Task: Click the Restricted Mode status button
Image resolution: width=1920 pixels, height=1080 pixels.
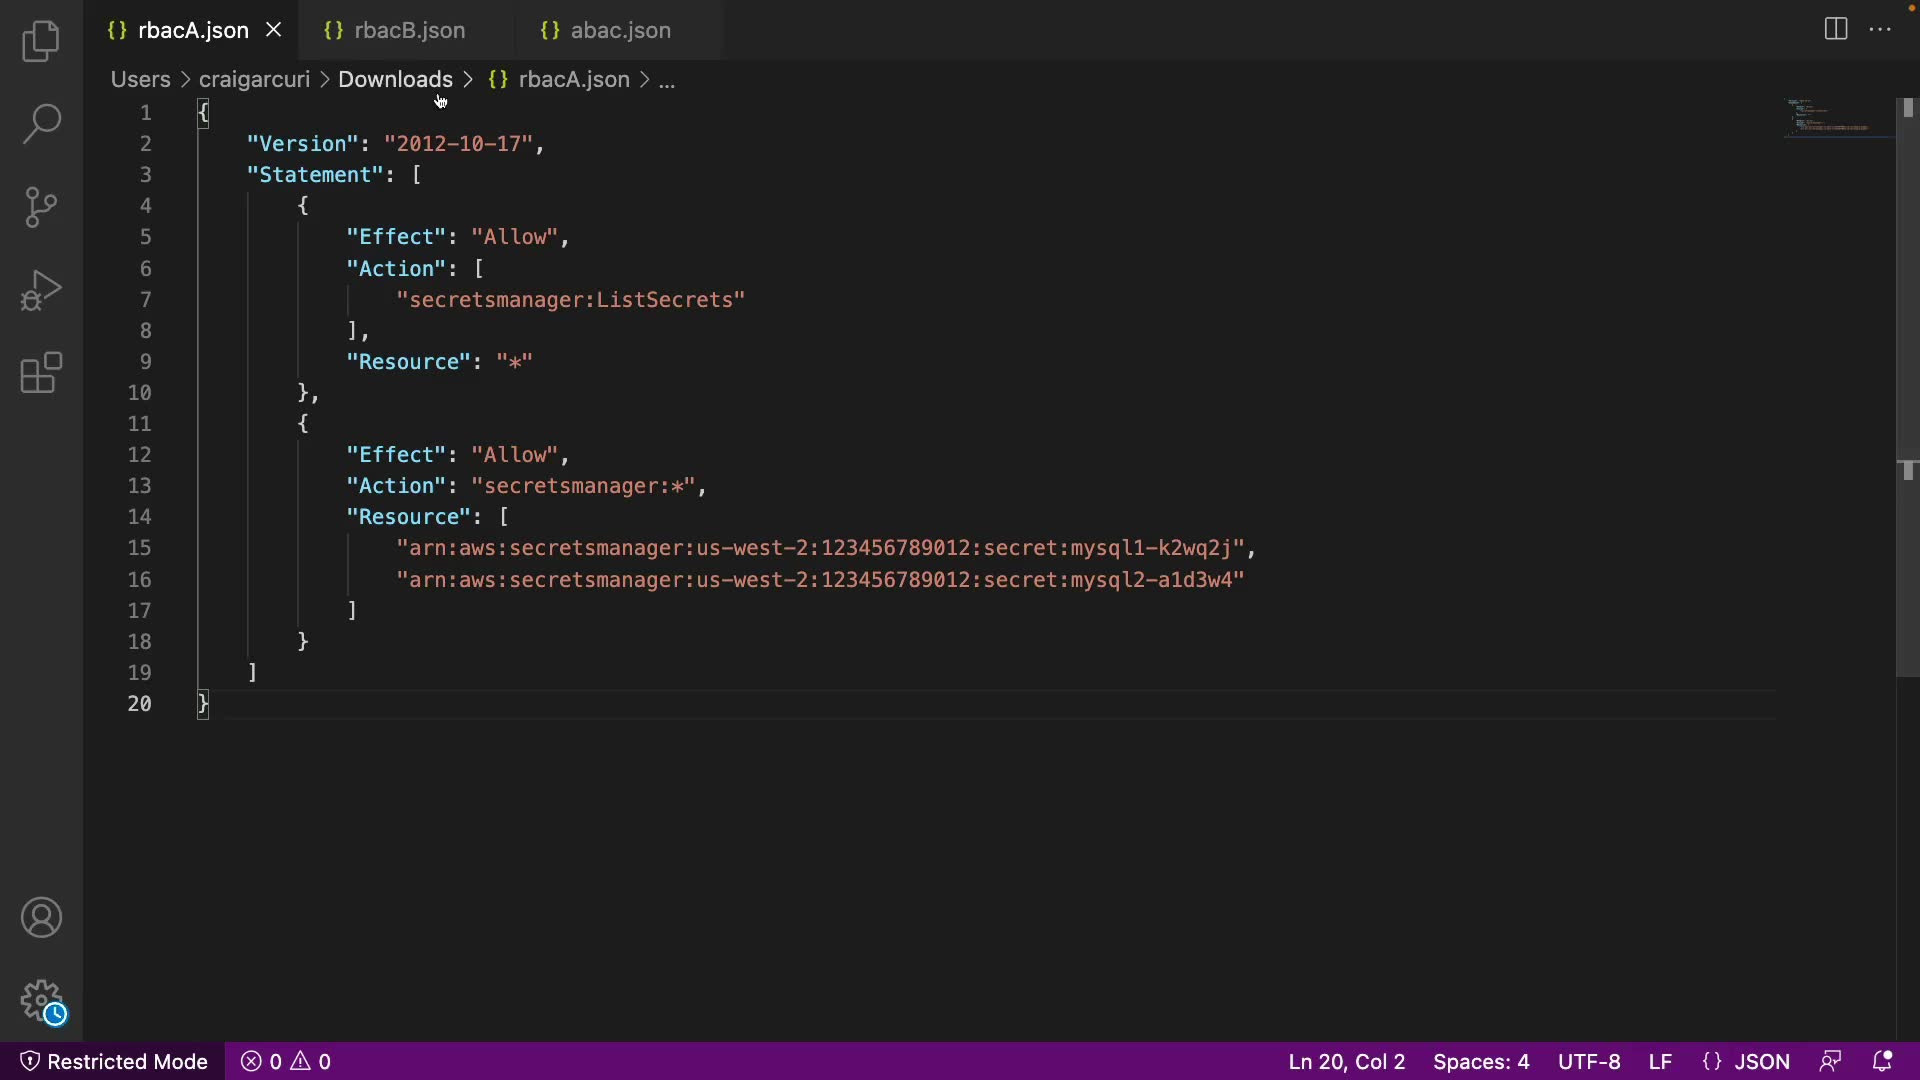Action: [x=114, y=1061]
